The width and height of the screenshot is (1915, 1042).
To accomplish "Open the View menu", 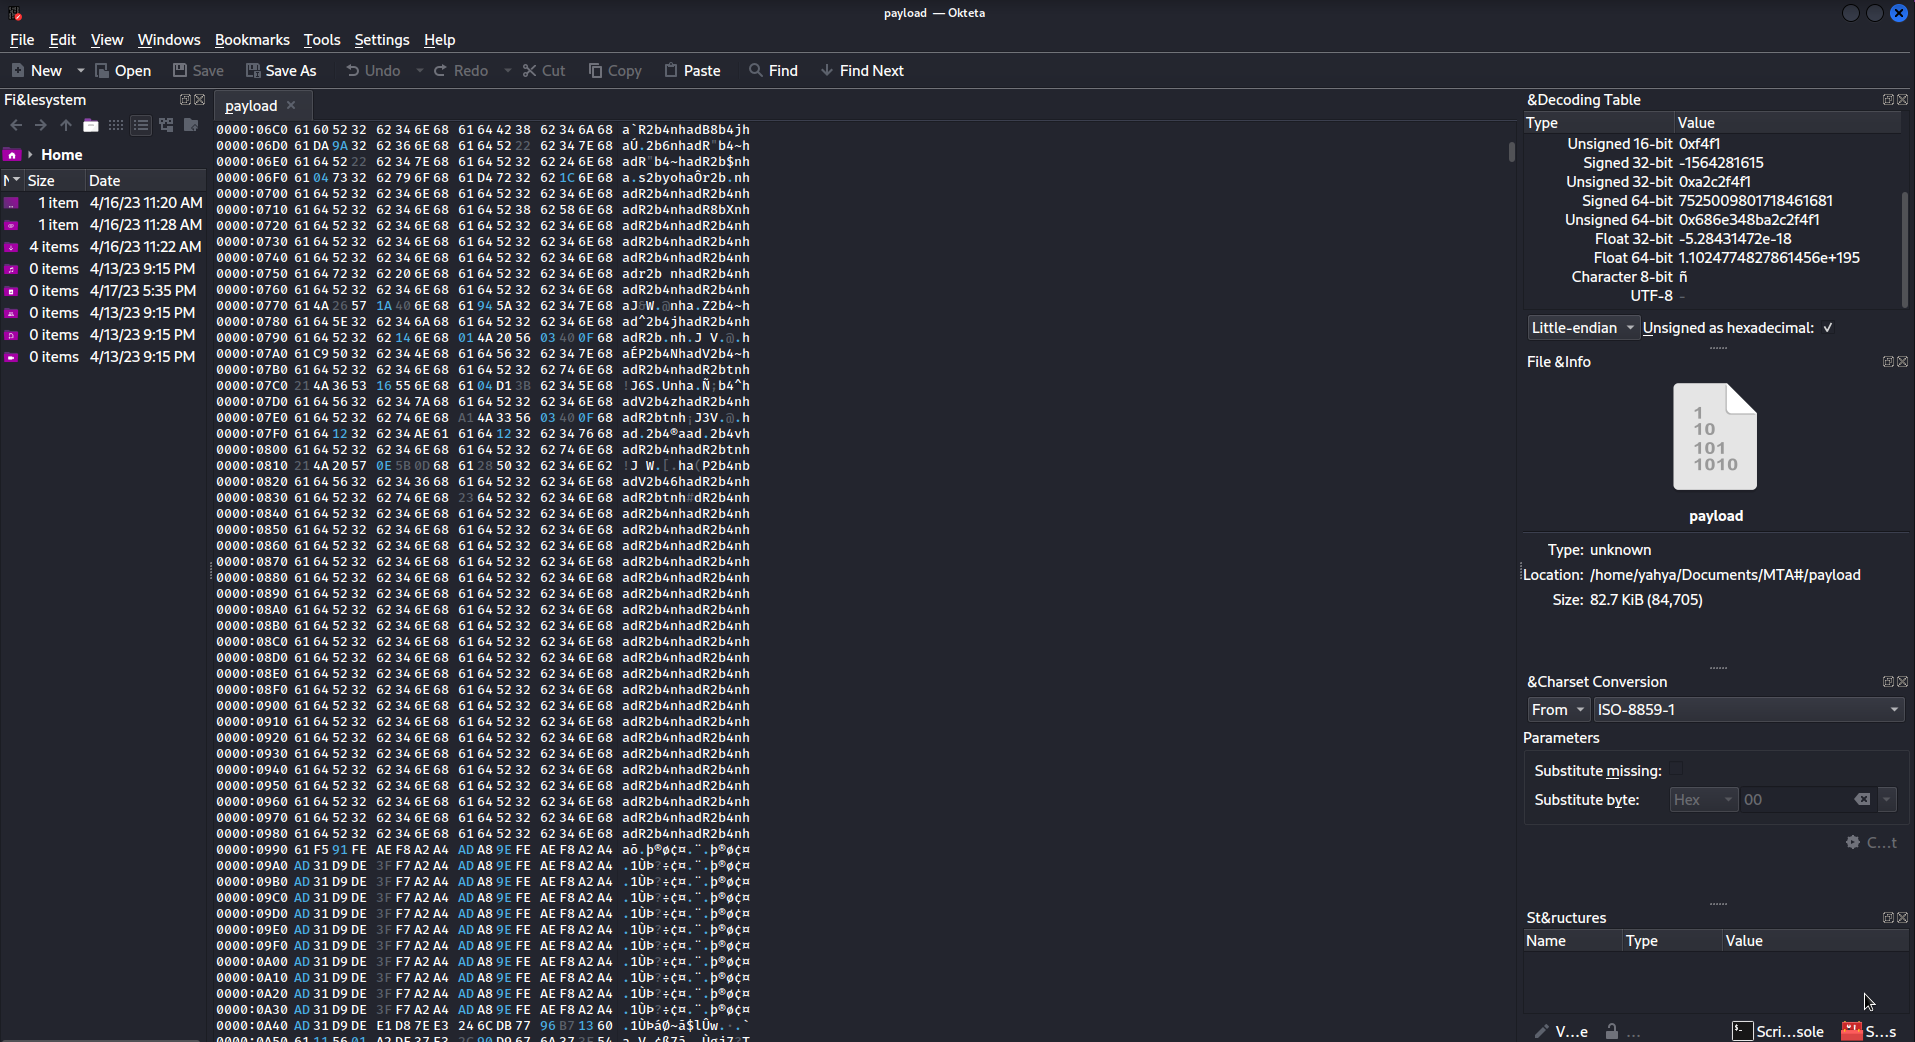I will 107,40.
